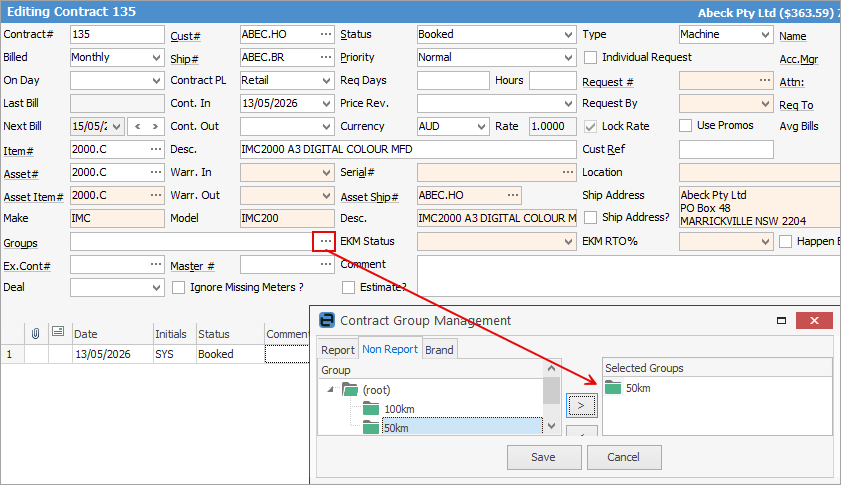
Task: Enable Use Promos checkbox
Action: pyautogui.click(x=685, y=126)
